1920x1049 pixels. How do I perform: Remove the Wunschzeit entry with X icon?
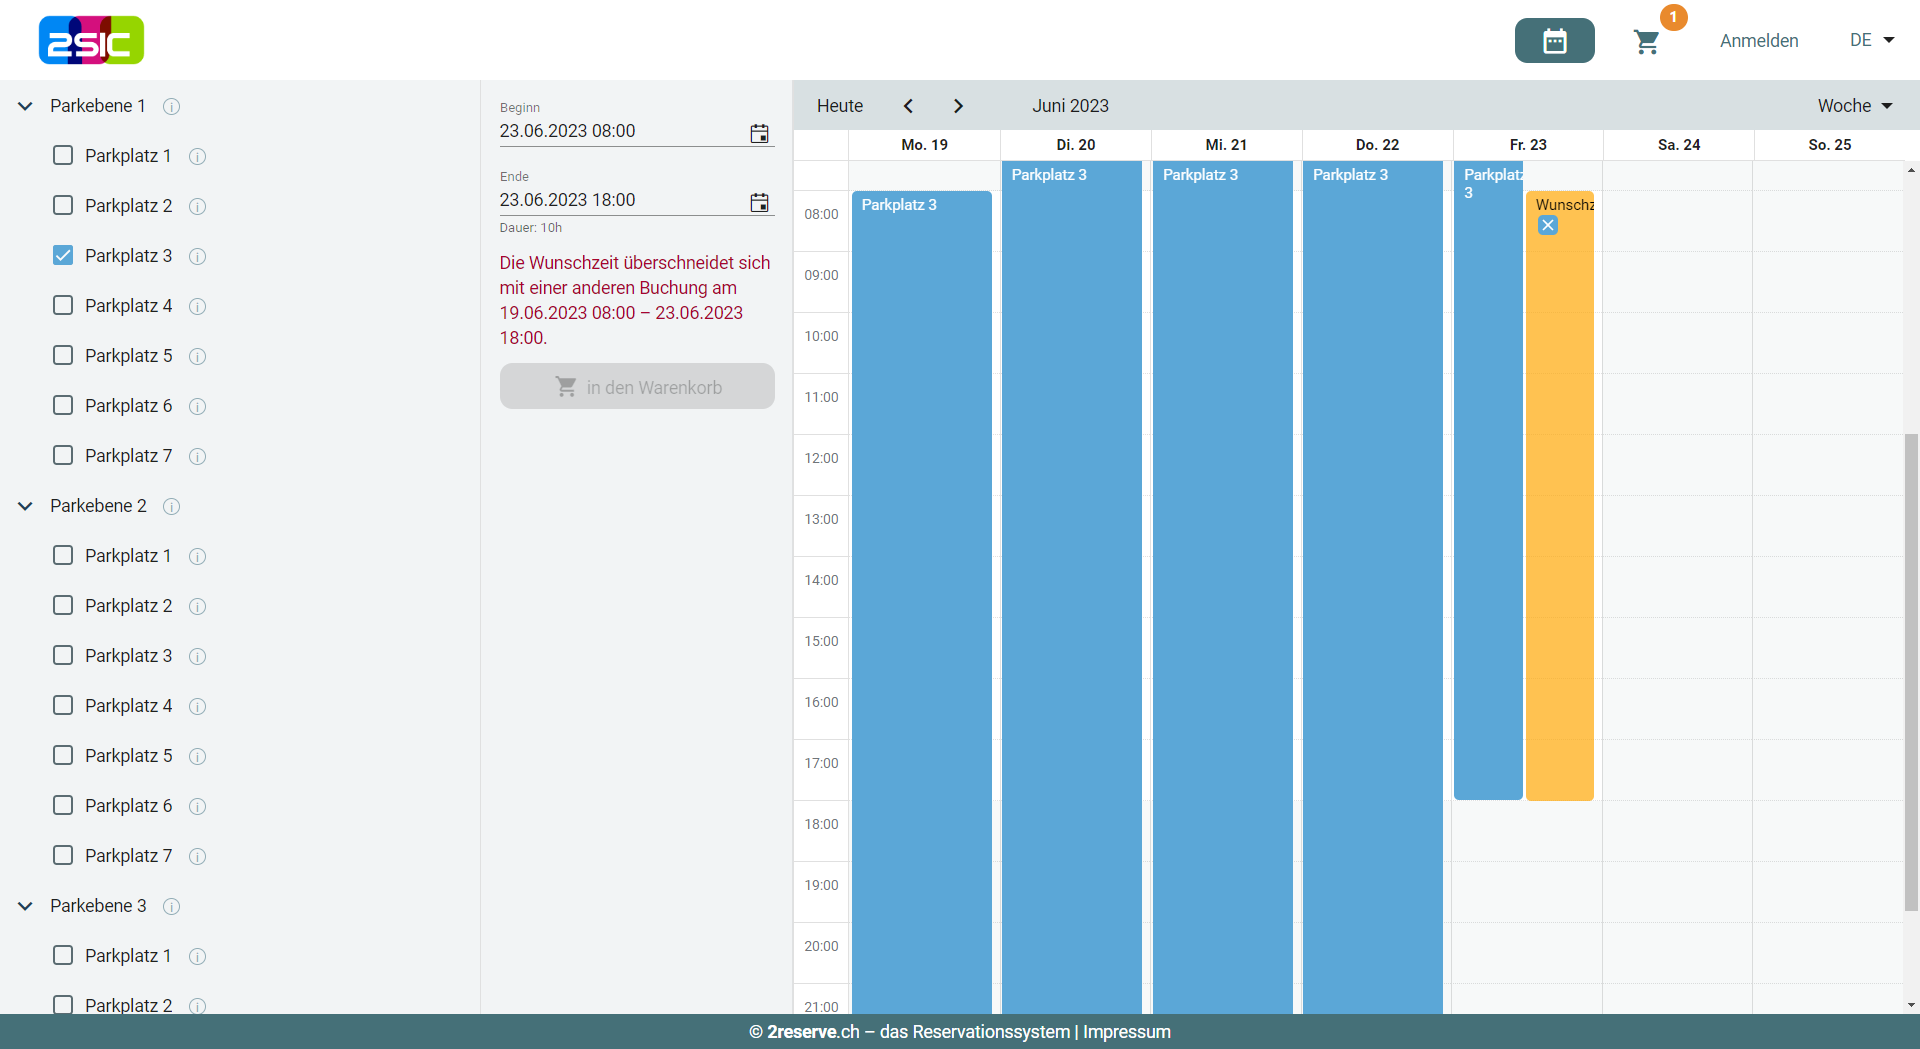click(x=1547, y=226)
